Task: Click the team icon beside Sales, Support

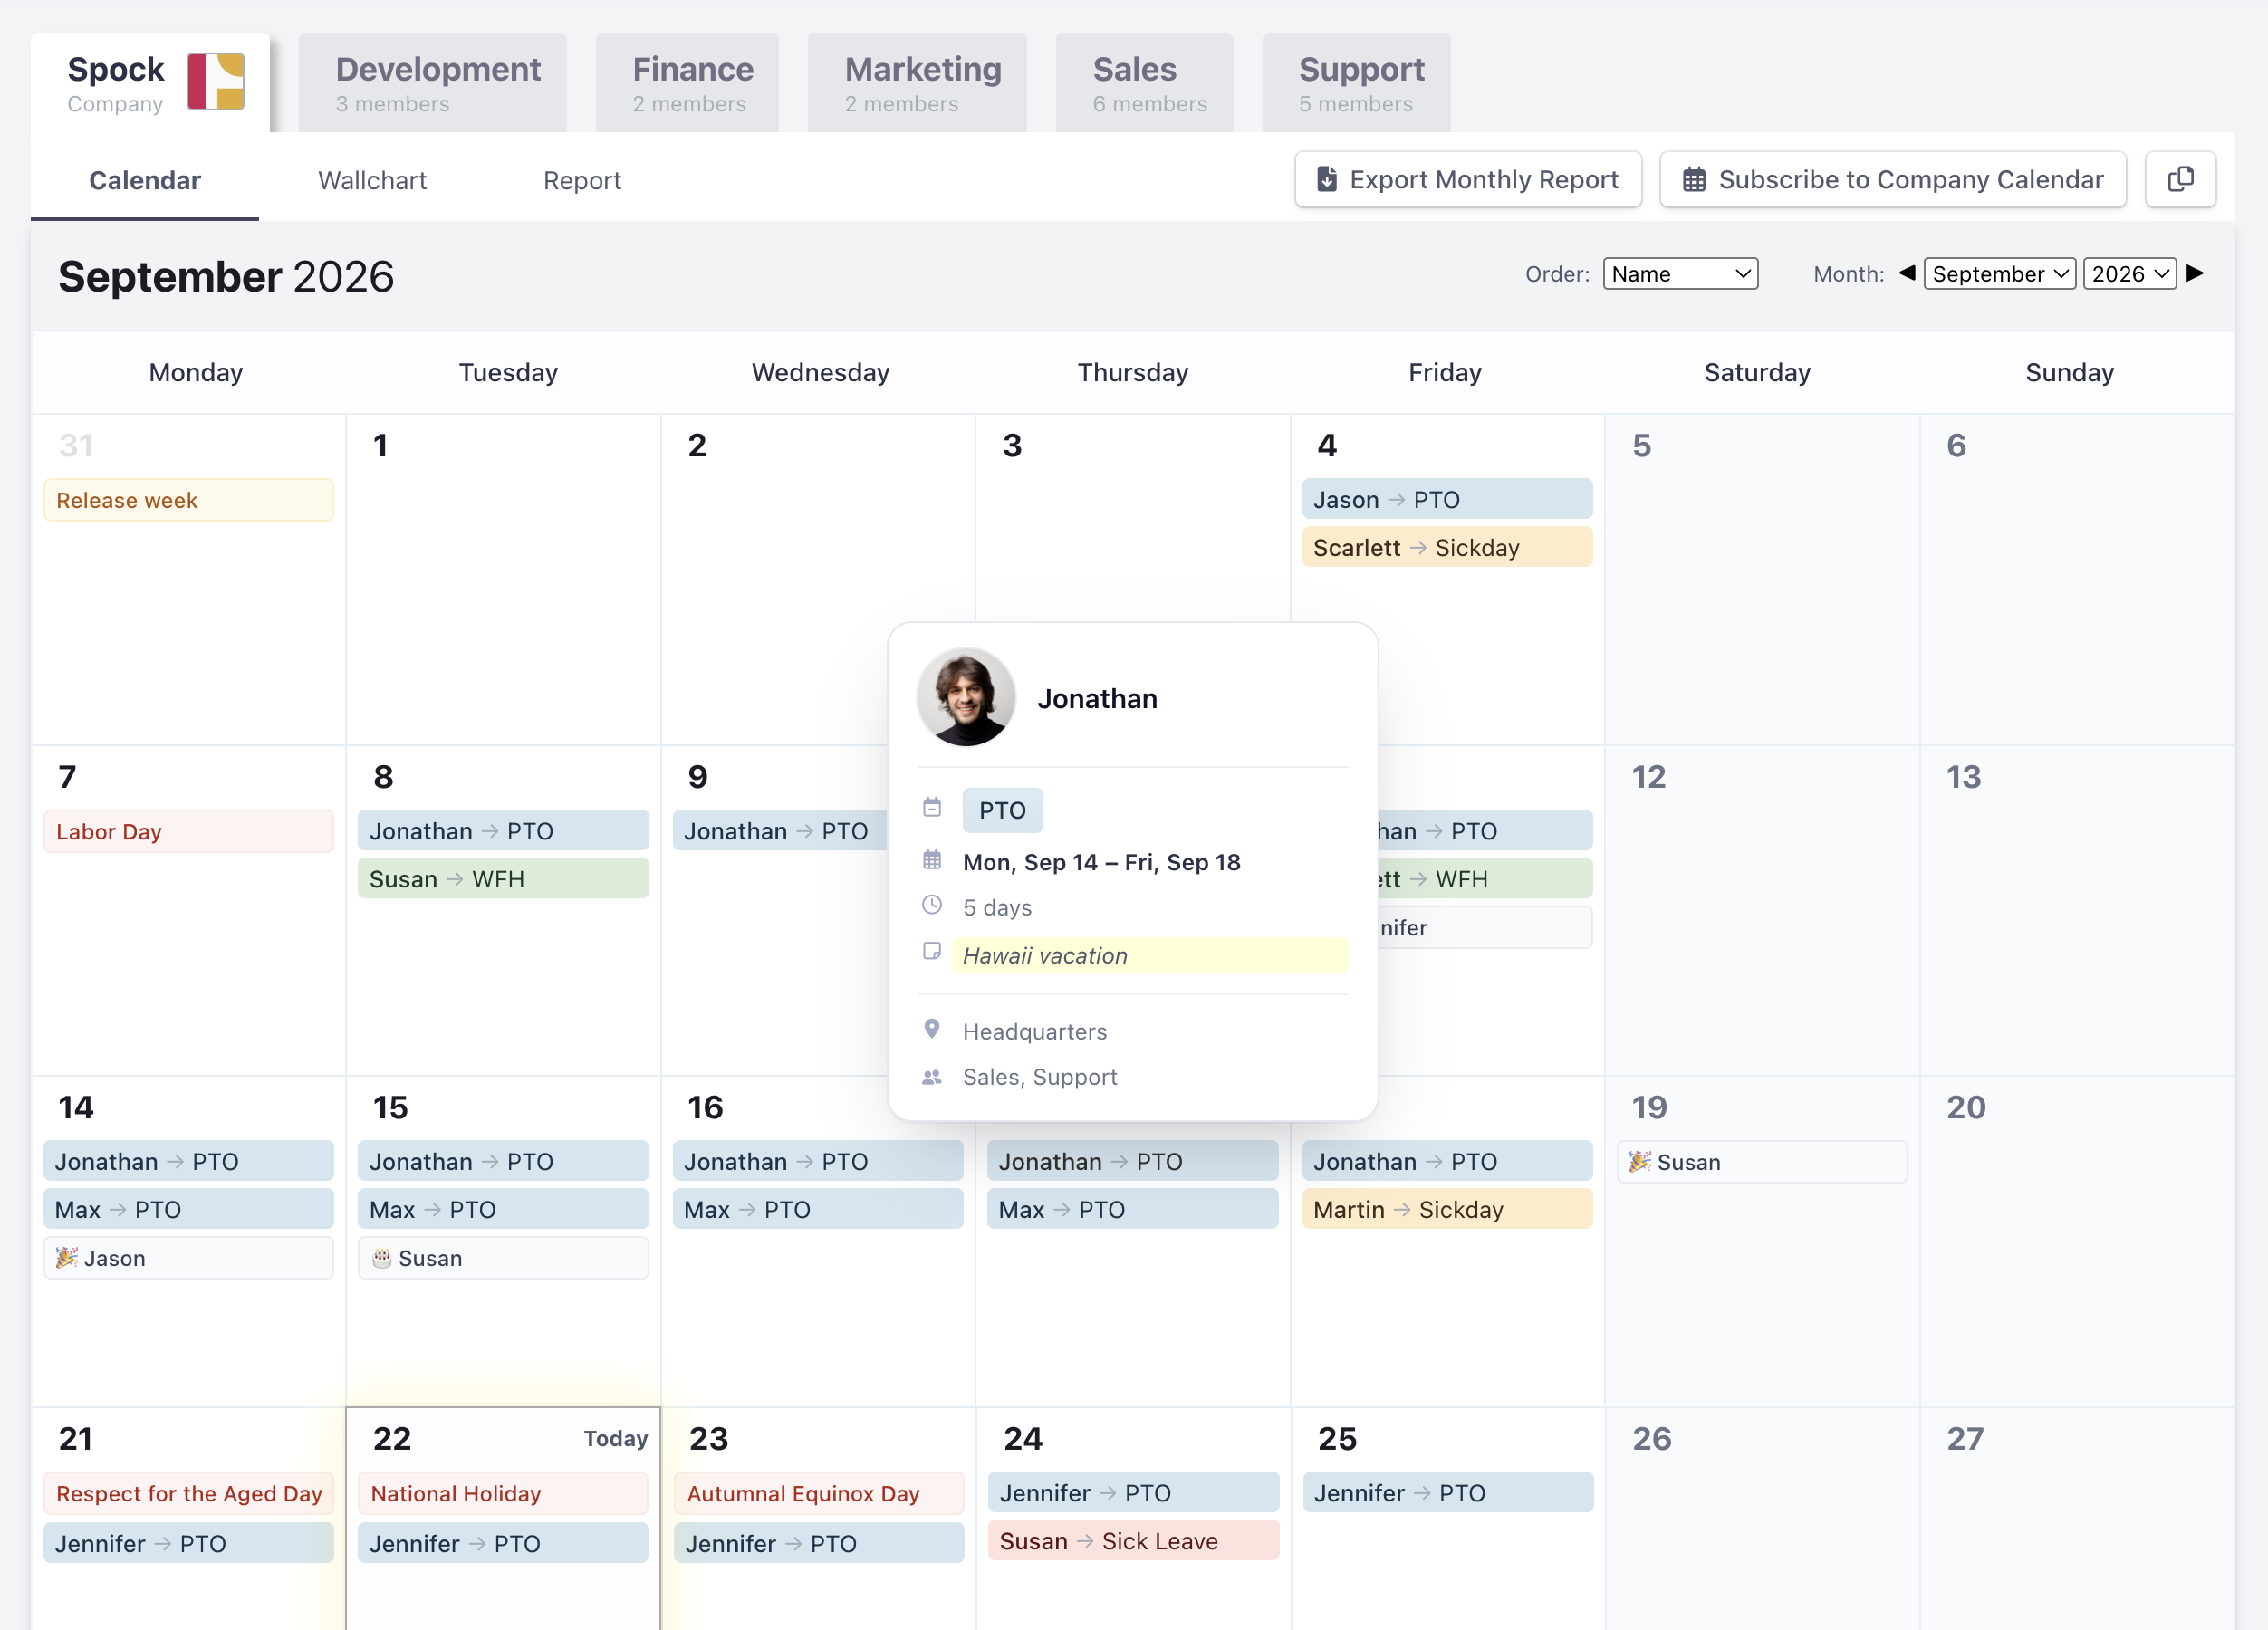Action: pyautogui.click(x=932, y=1077)
